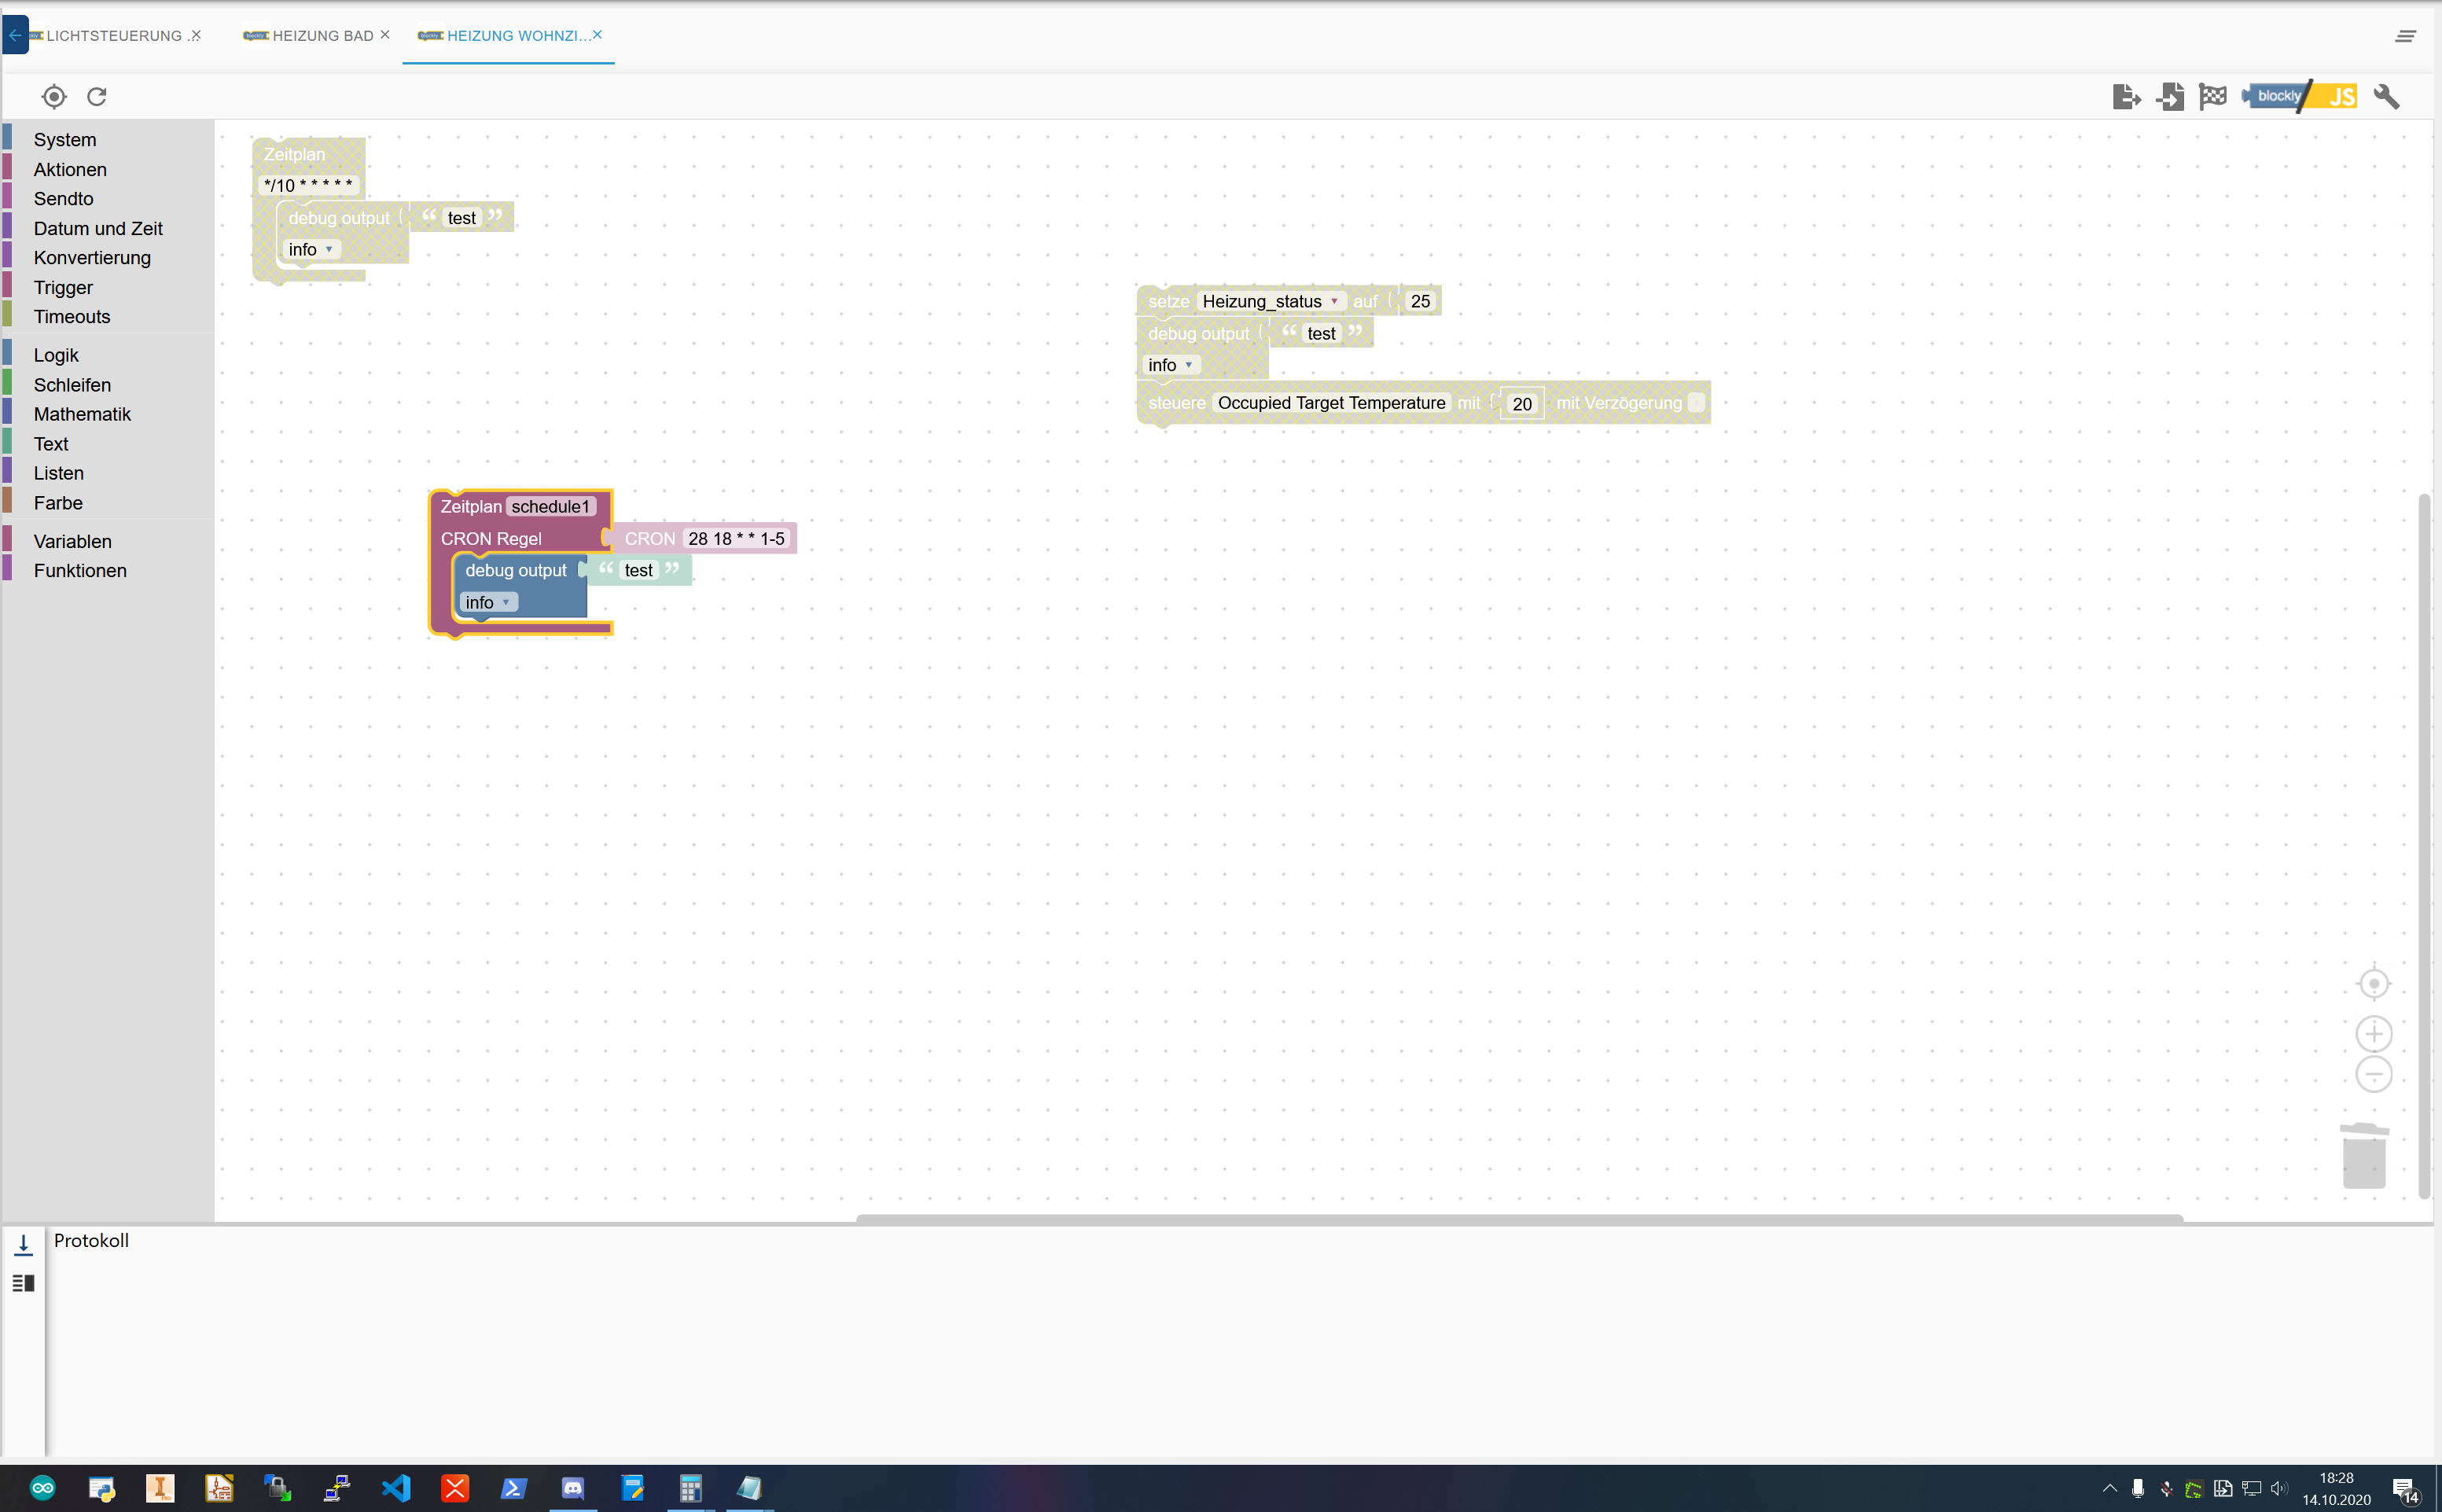Open the Variablen toolbox category
Viewport: 2442px width, 1512px height.
pyautogui.click(x=72, y=541)
